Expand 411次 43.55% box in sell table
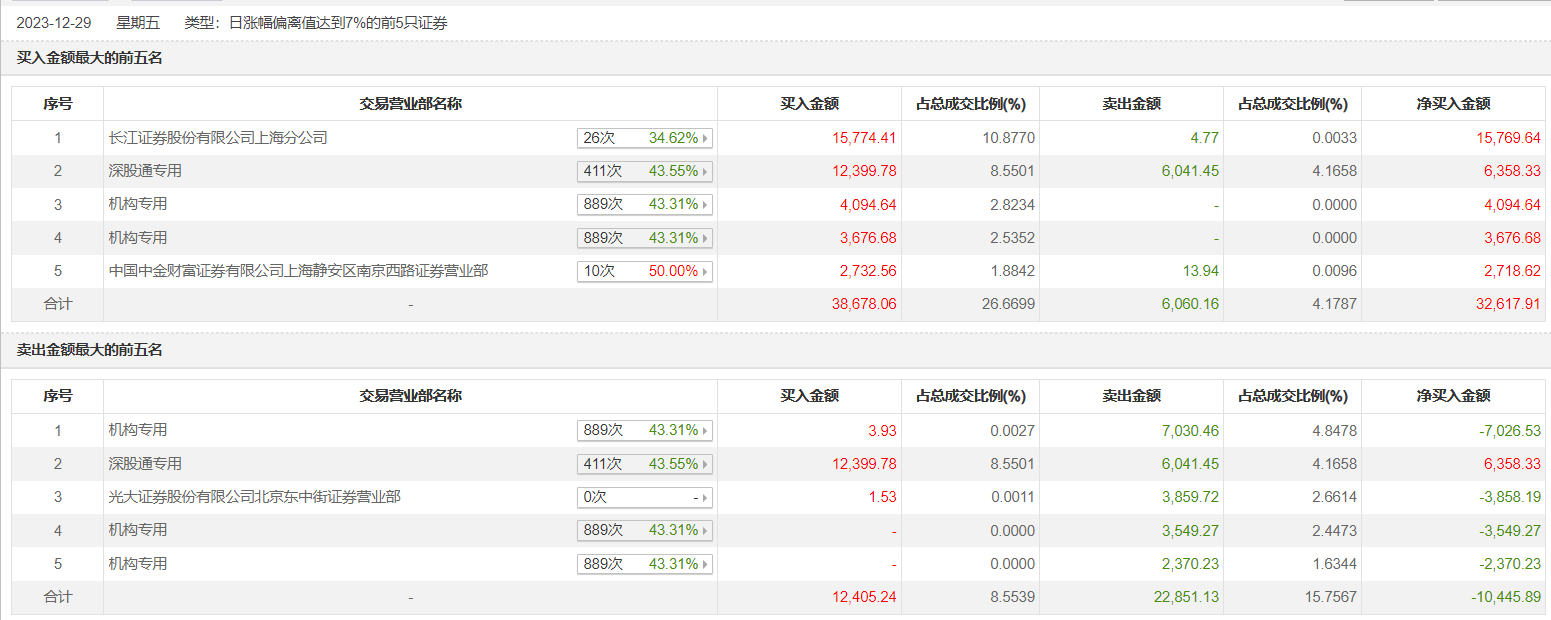 705,464
